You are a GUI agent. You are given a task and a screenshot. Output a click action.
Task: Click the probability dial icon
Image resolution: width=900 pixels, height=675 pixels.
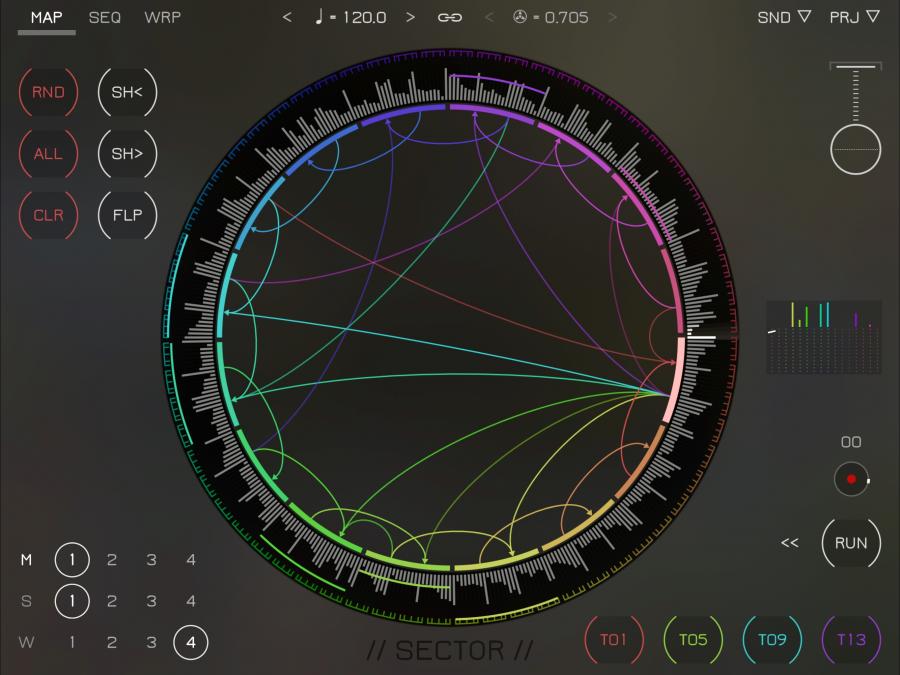(519, 17)
